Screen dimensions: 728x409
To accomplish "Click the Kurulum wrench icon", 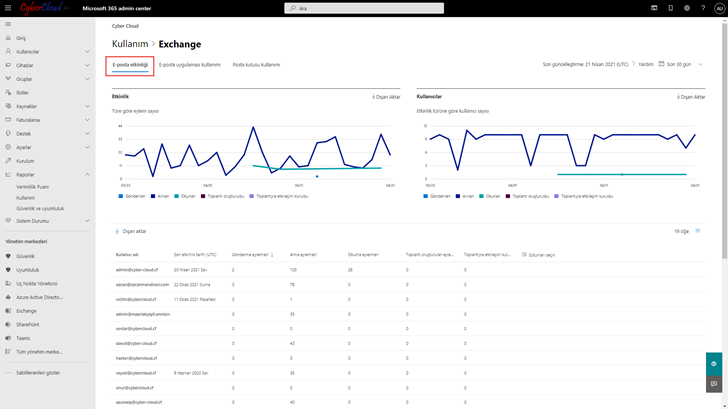I will 8,161.
